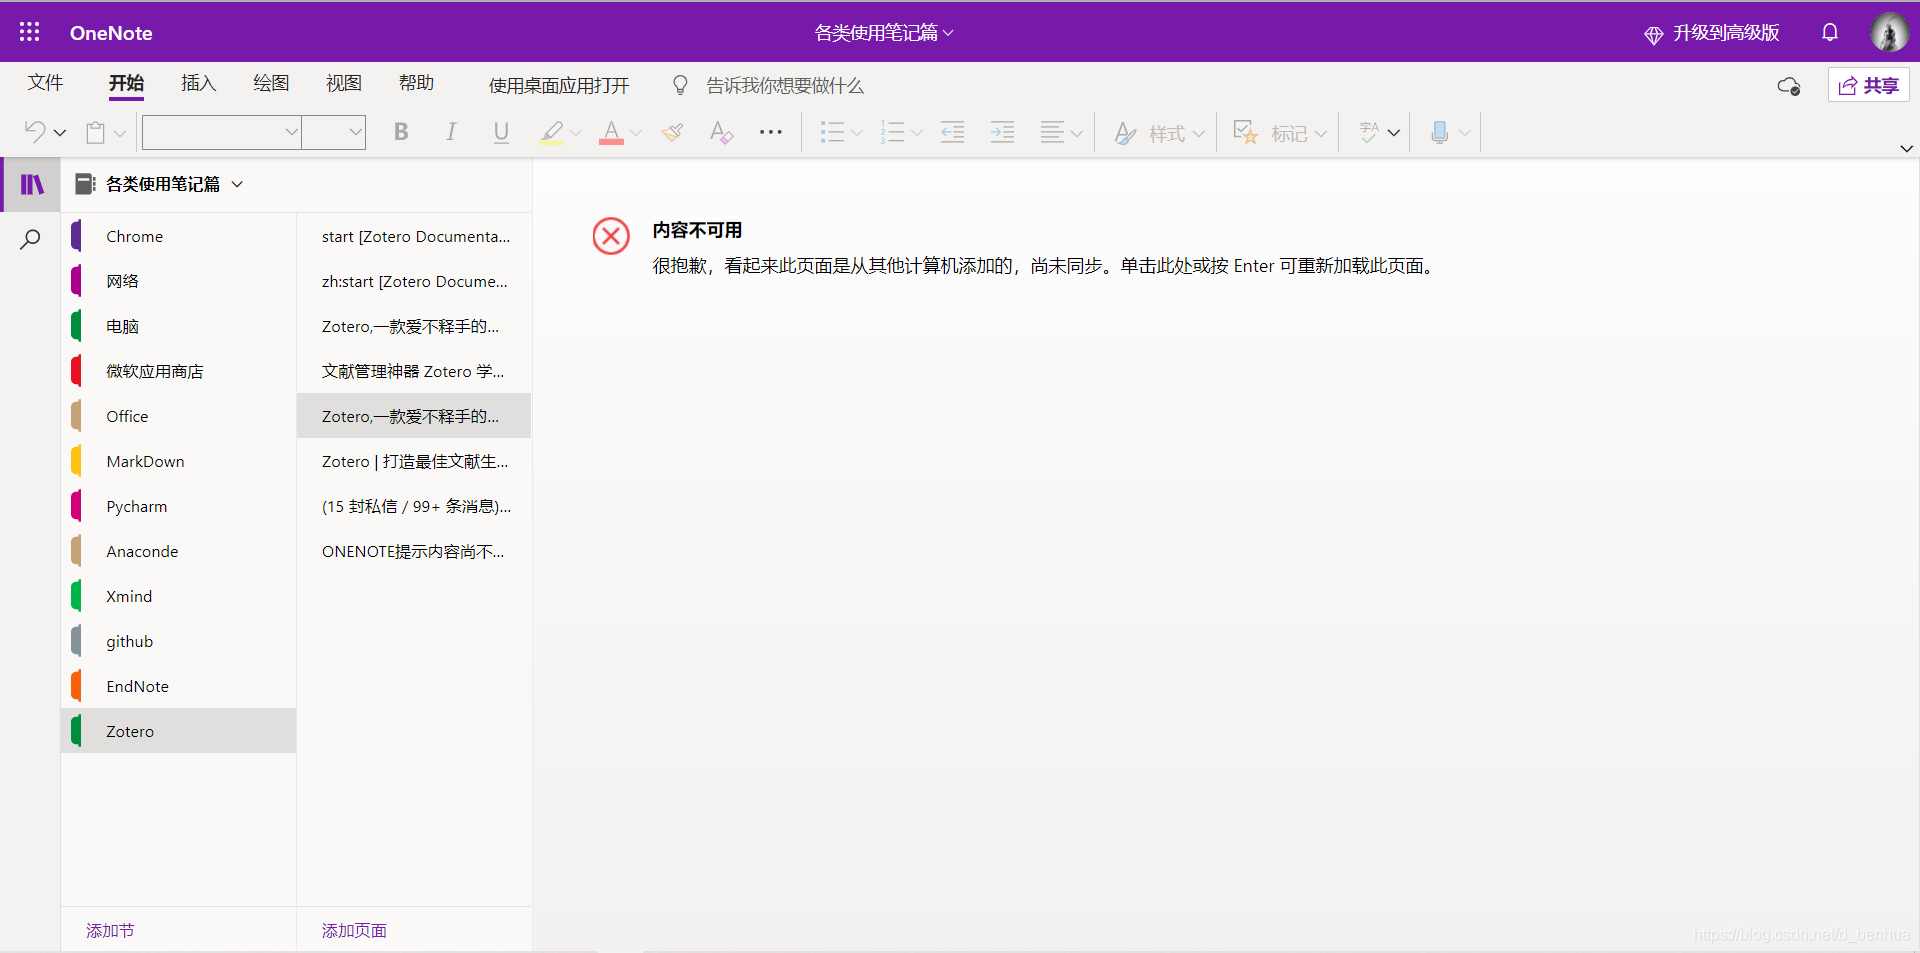
Task: Click the notifications bell icon
Action: 1830,32
